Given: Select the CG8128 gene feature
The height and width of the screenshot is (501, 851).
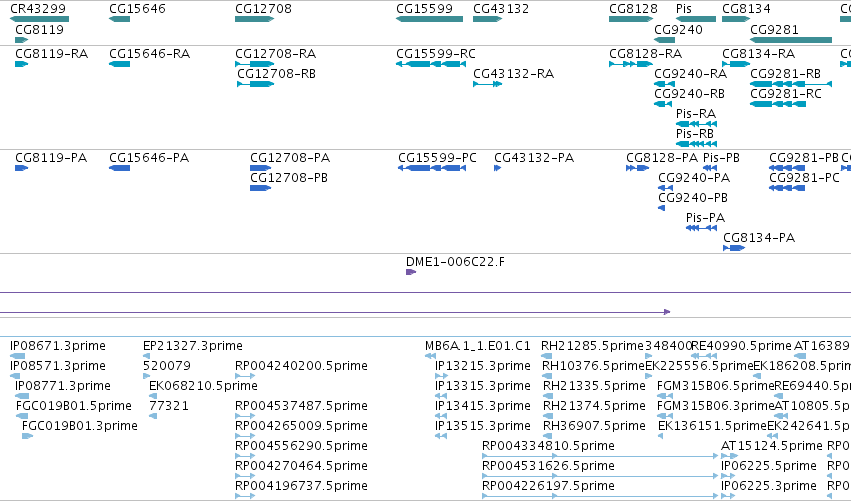Looking at the screenshot, I should click(631, 19).
